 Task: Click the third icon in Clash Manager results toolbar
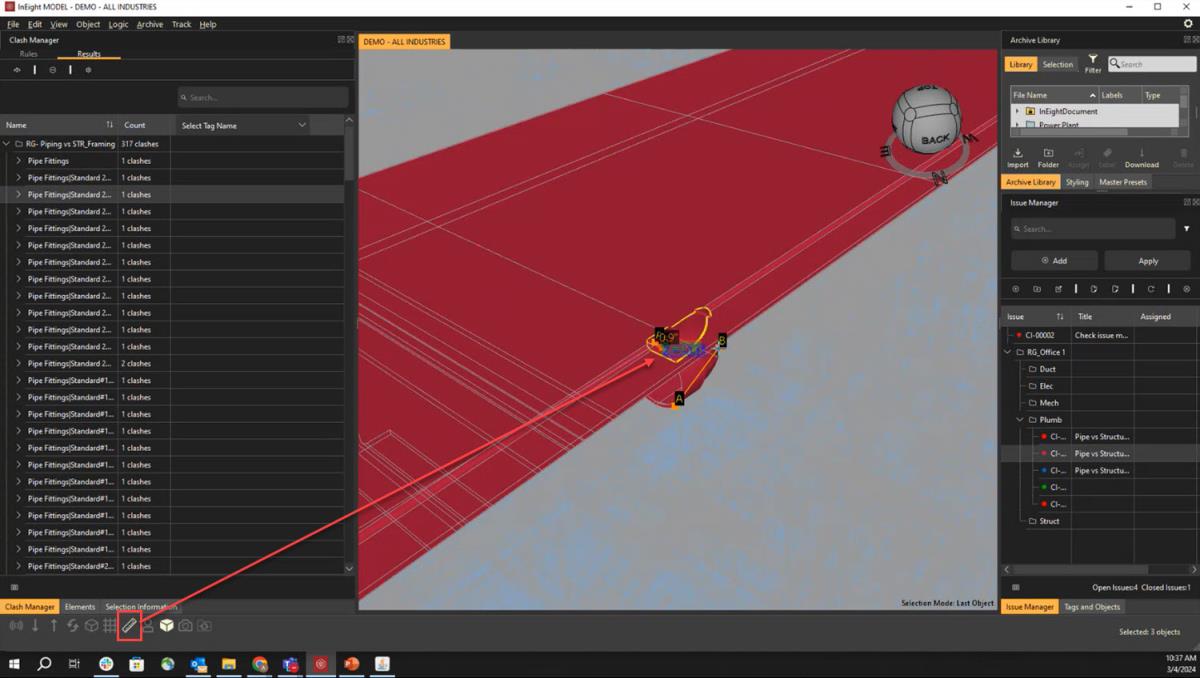pos(88,70)
